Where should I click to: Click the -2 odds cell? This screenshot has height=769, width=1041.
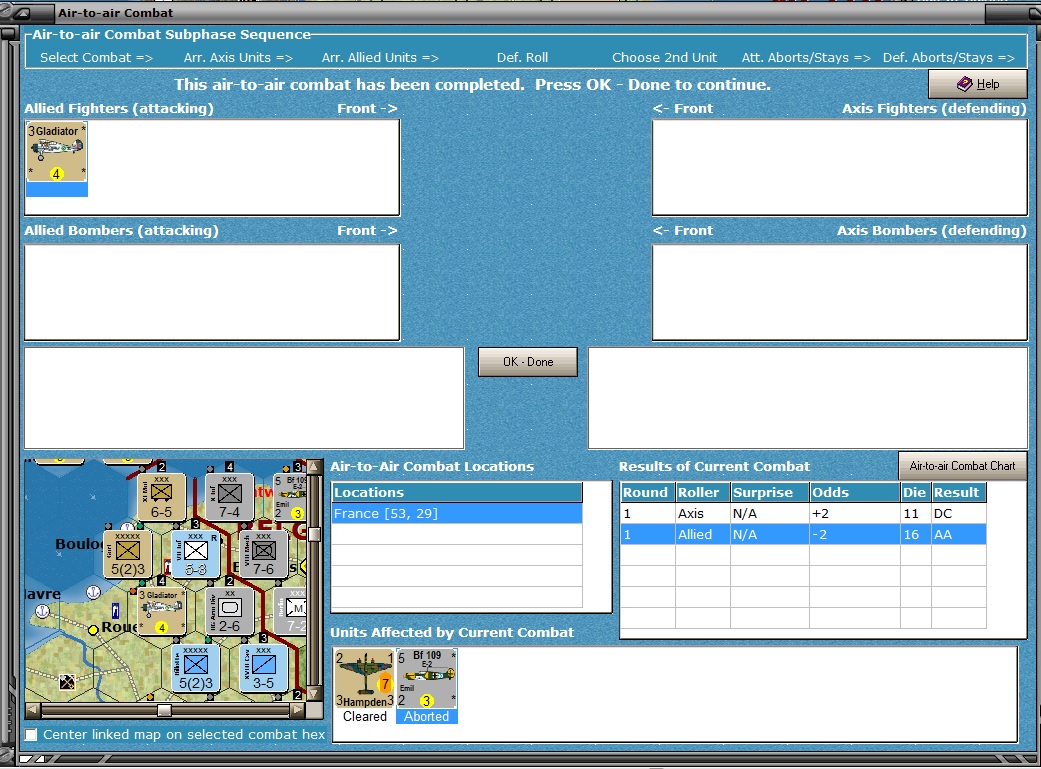click(x=854, y=535)
